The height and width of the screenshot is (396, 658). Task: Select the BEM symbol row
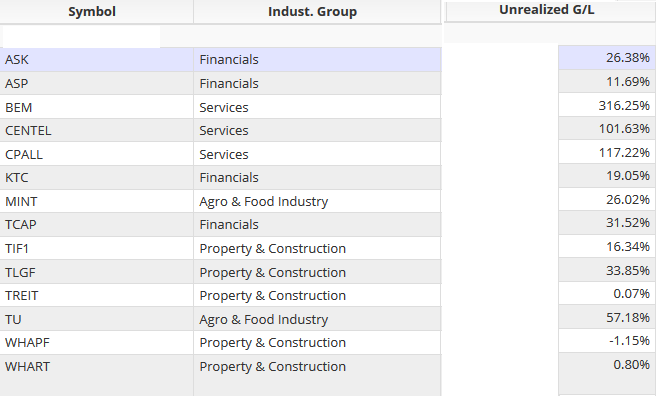pos(220,107)
